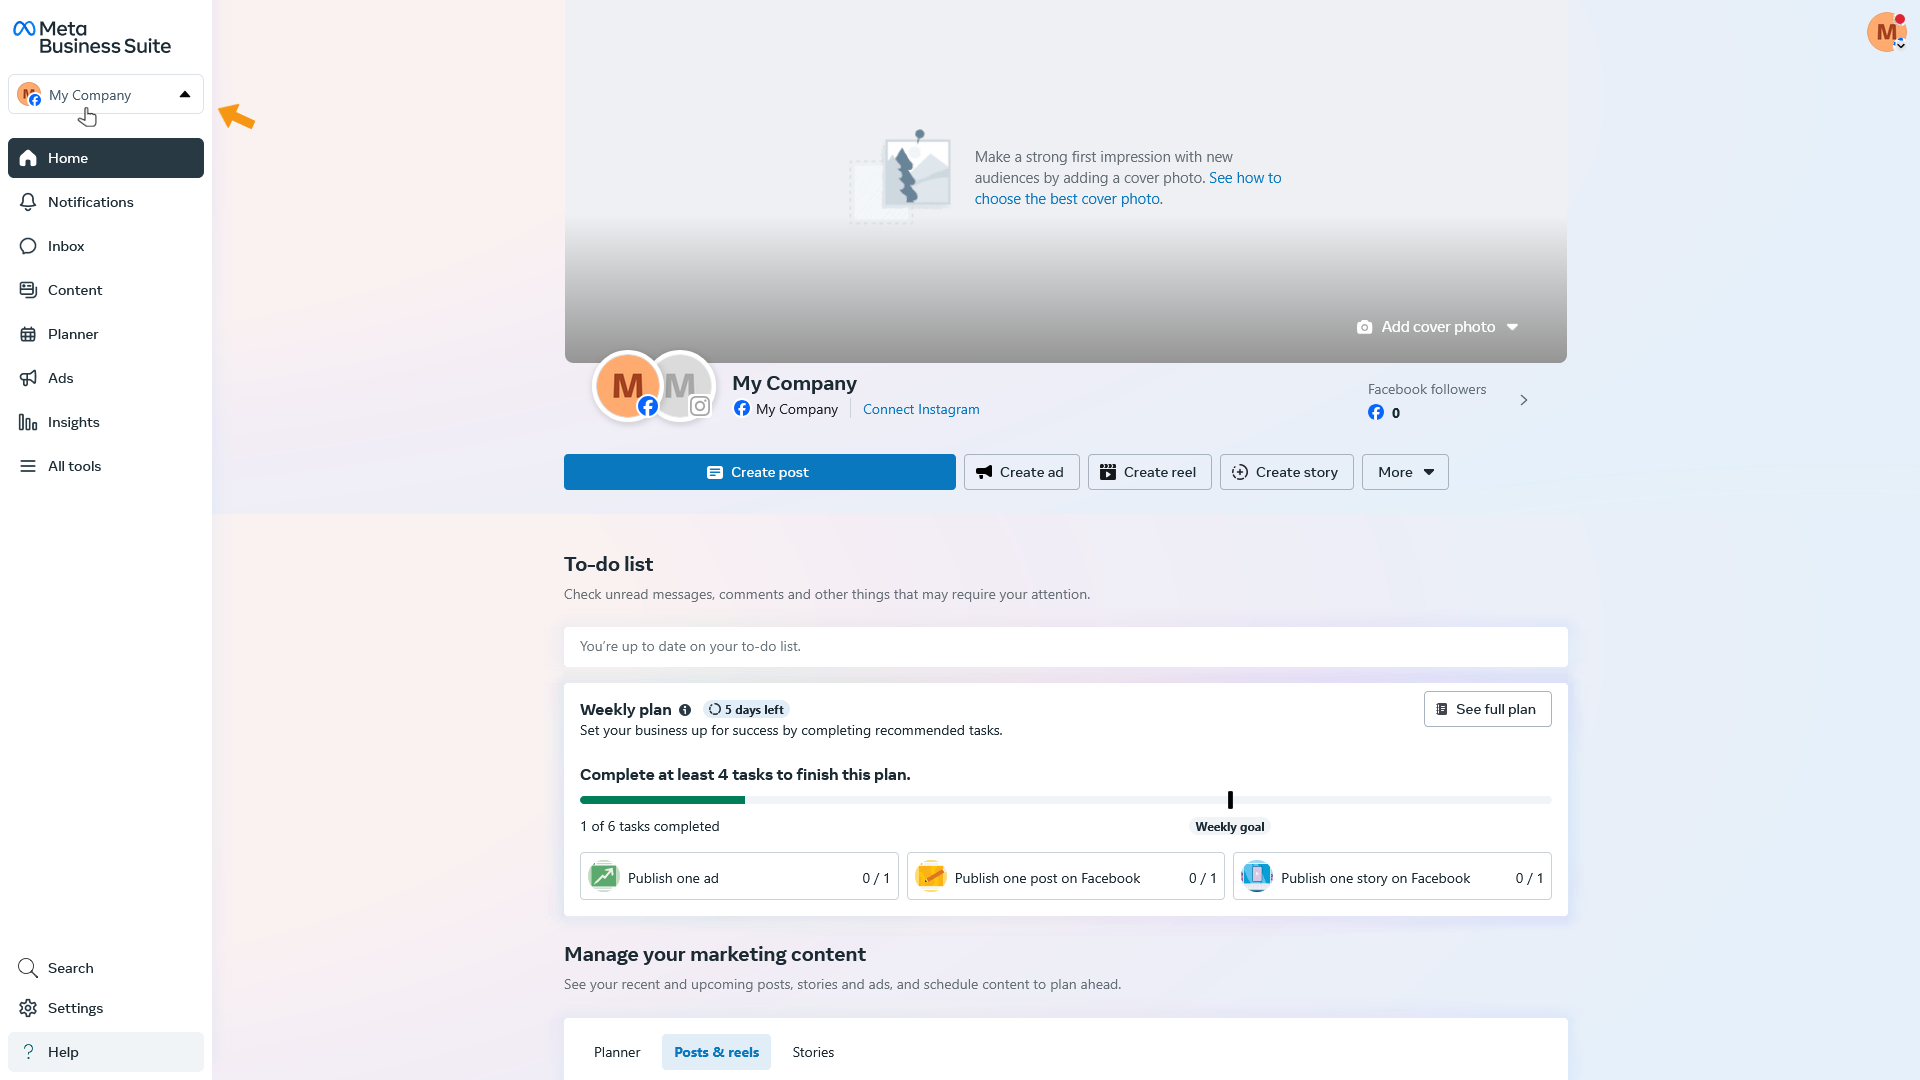Screen dimensions: 1920x1080
Task: Open the Publish one ad task
Action: [739, 877]
